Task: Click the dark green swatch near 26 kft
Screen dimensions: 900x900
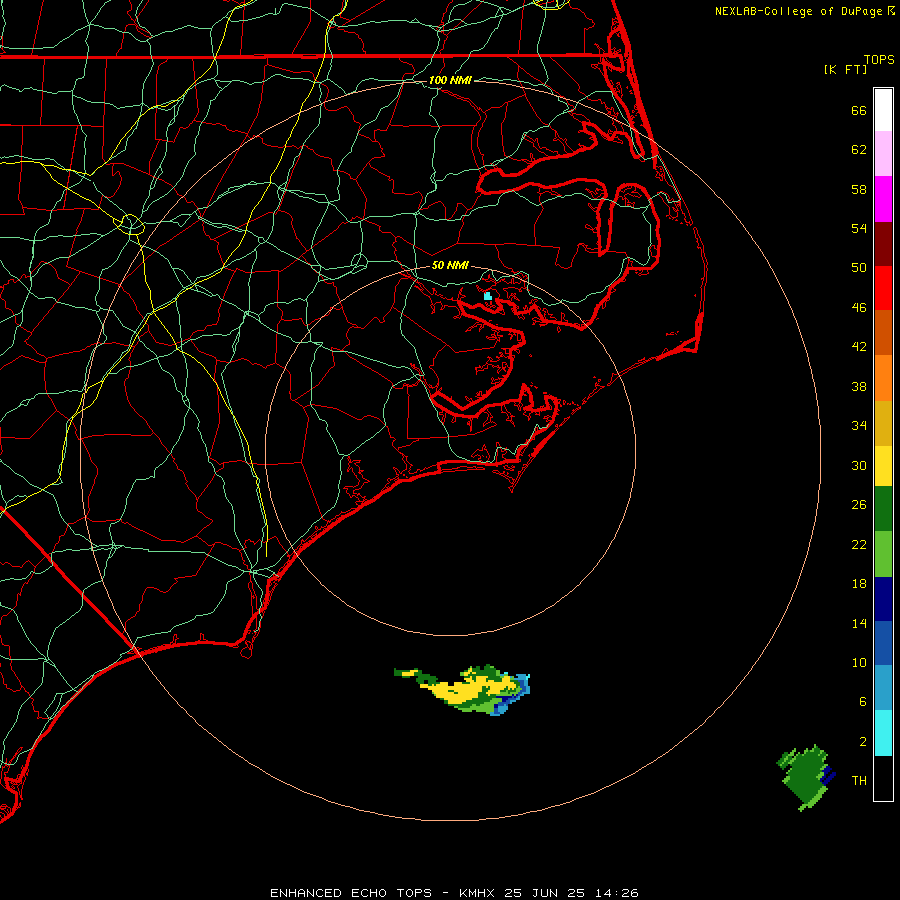Action: coord(883,509)
